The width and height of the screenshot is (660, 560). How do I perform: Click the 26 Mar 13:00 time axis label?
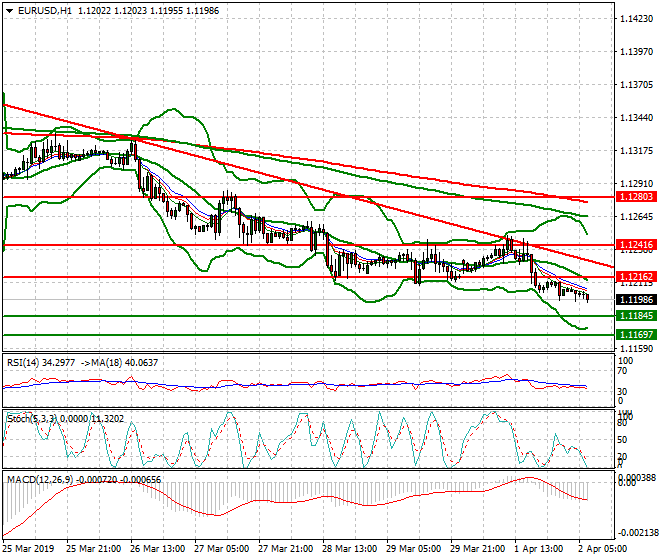[x=157, y=549]
